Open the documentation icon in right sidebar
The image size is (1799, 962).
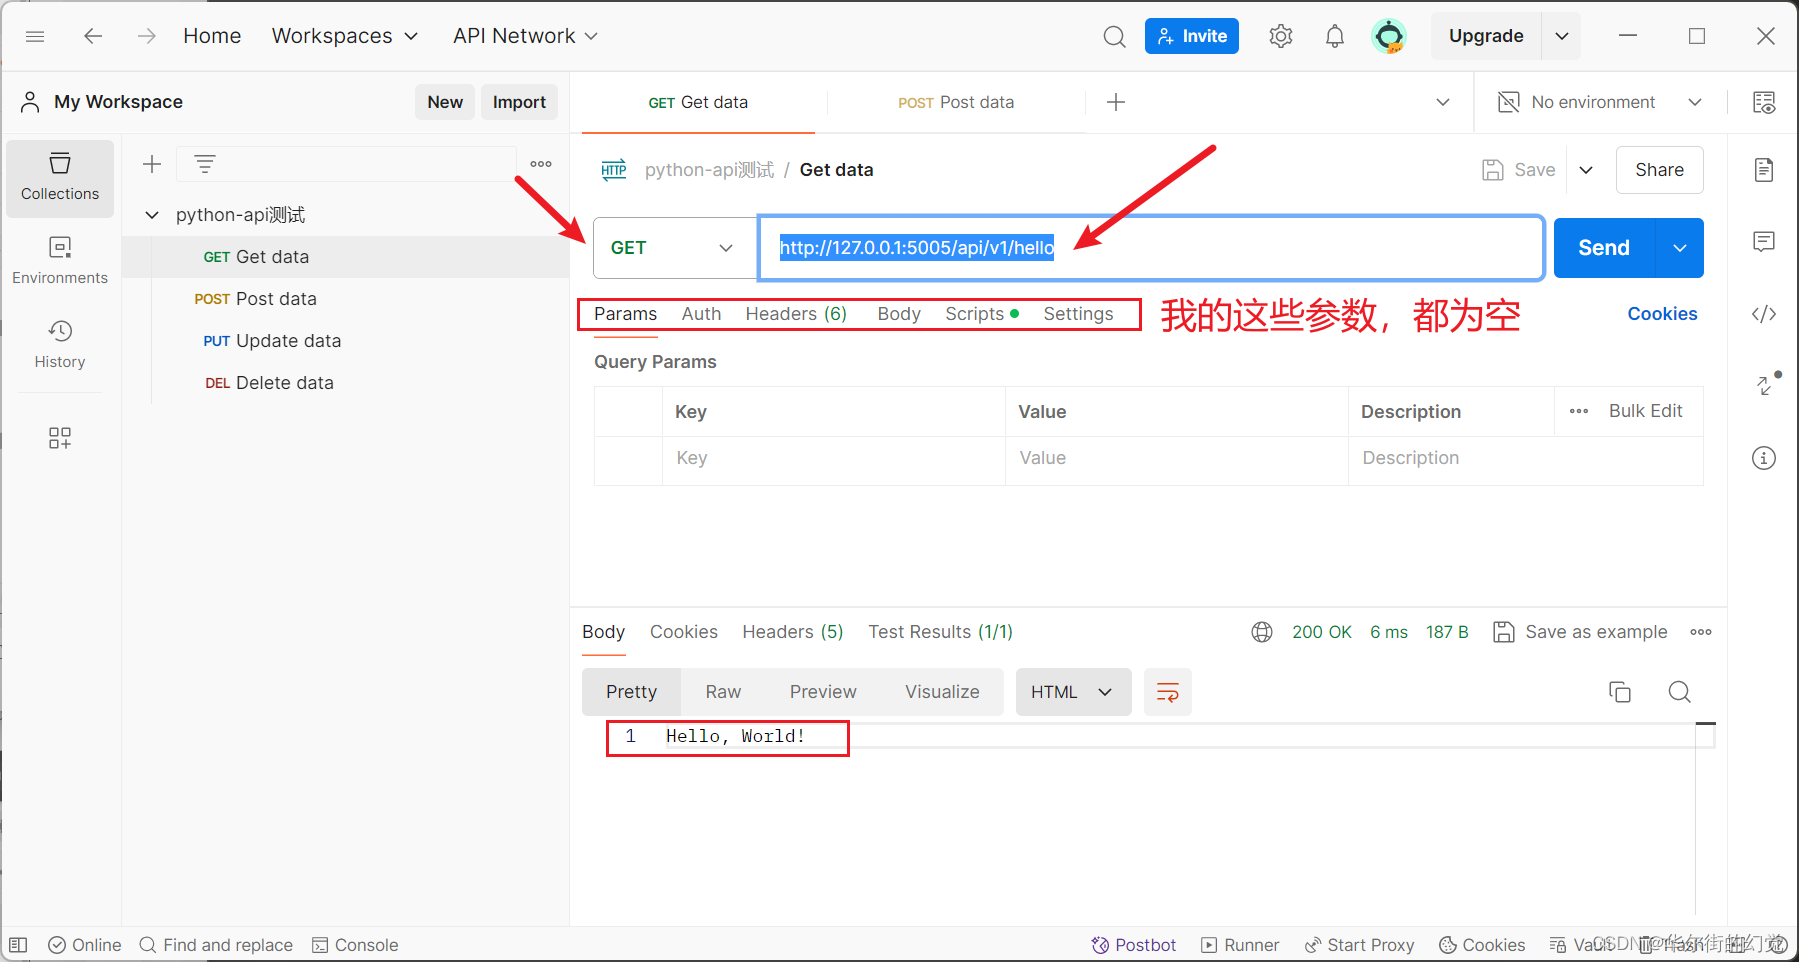point(1764,170)
